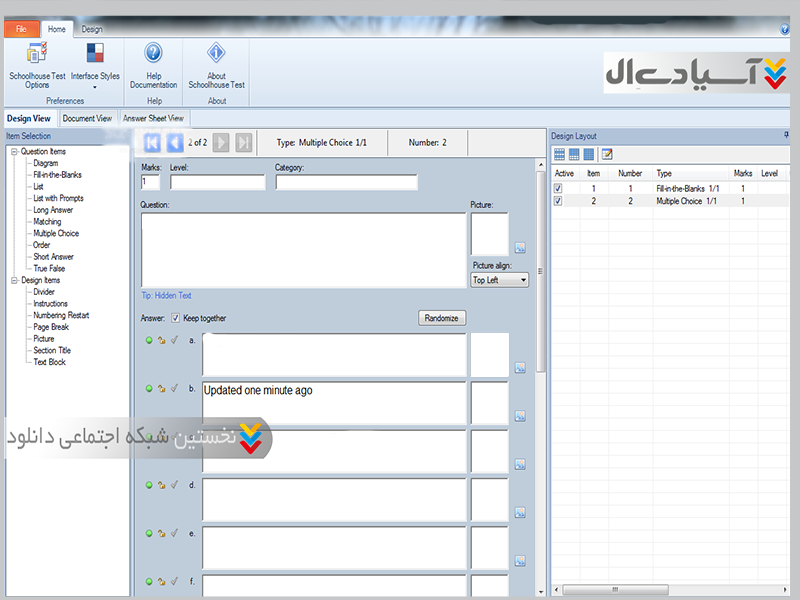Click the question picture browse icon
Image resolution: width=800 pixels, height=600 pixels.
pos(520,248)
